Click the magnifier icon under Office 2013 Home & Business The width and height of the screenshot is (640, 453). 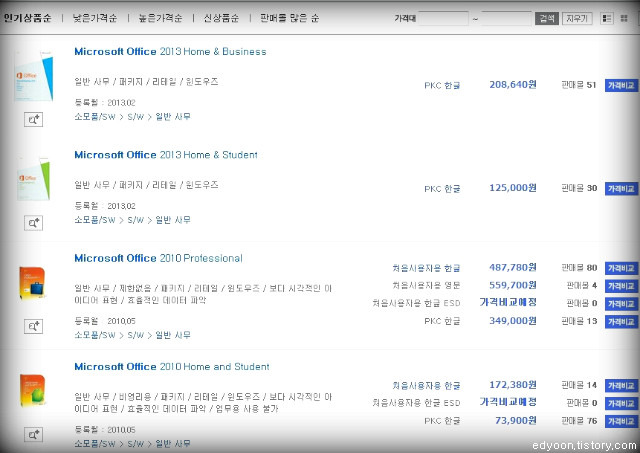pyautogui.click(x=33, y=120)
